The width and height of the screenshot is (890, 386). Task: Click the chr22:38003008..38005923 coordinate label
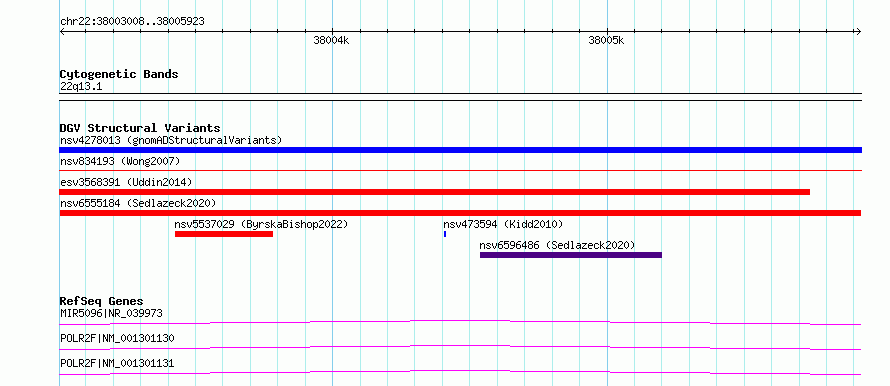[x=132, y=22]
